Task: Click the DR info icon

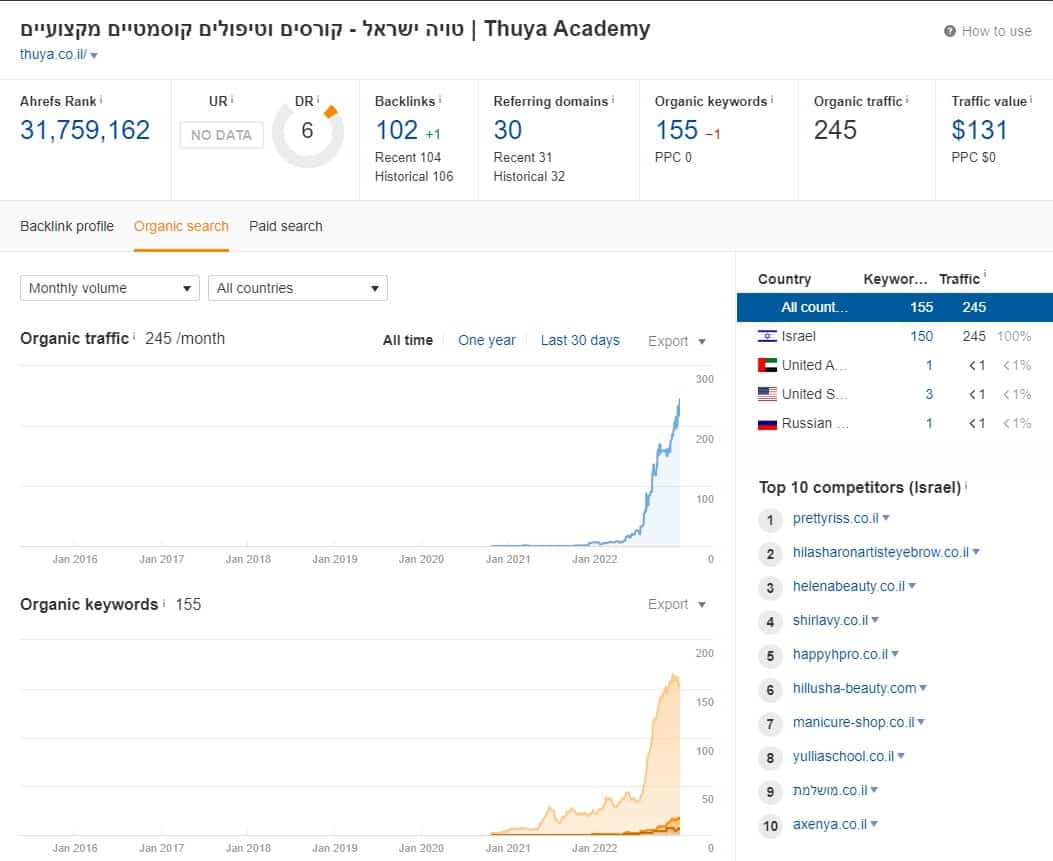Action: tap(318, 99)
